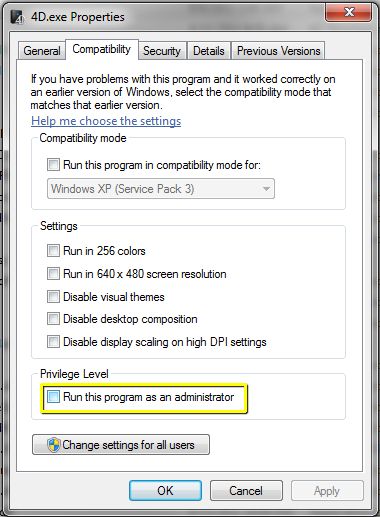Toggle Disable display scaling on high DPI settings
Viewport: 380px width, 517px height.
(53, 342)
